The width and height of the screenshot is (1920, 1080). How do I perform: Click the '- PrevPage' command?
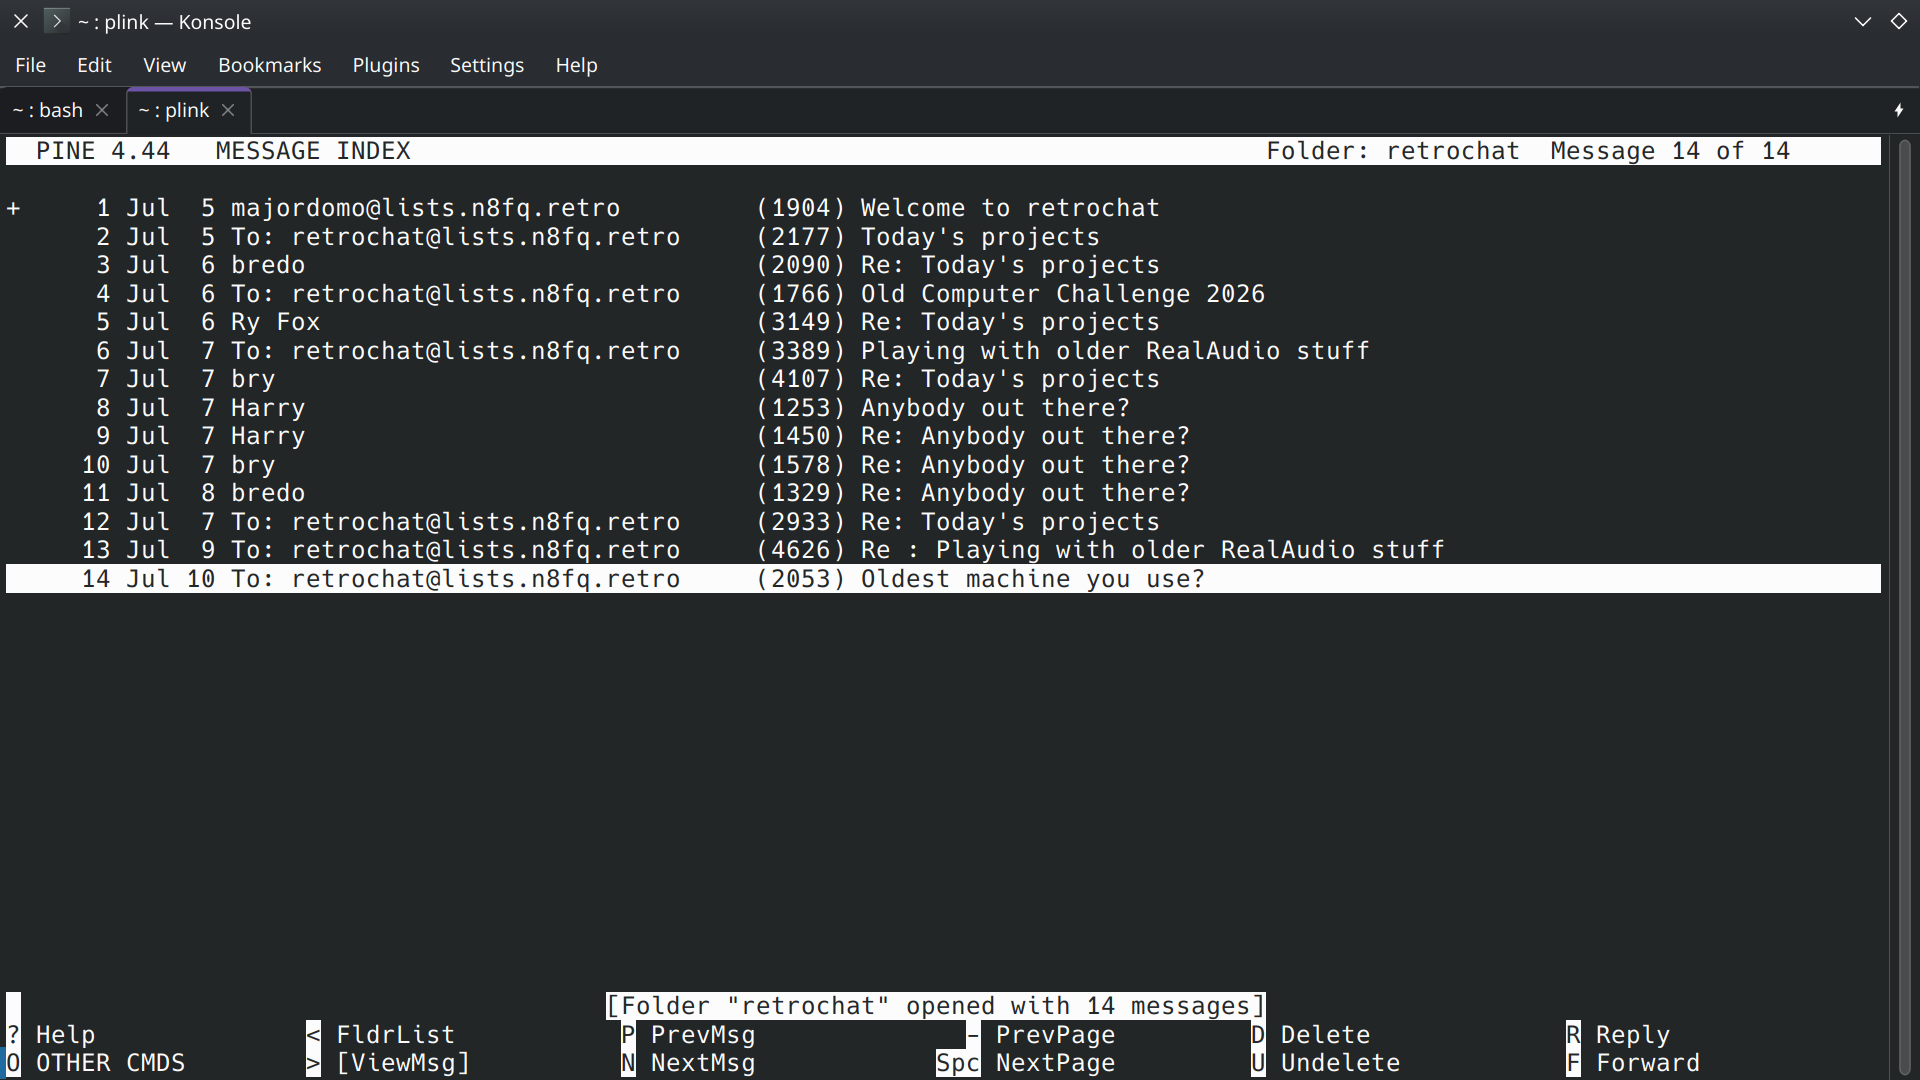1040,1035
